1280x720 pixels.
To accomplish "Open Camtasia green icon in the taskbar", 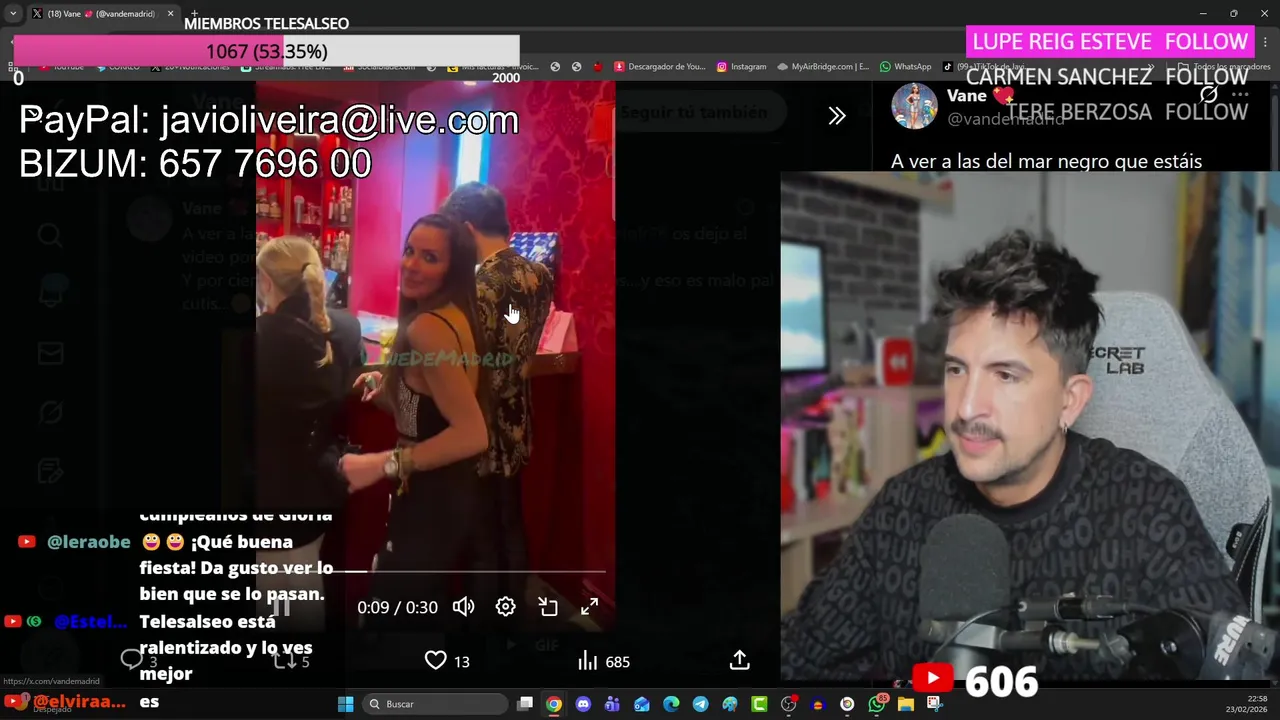I will pos(759,704).
